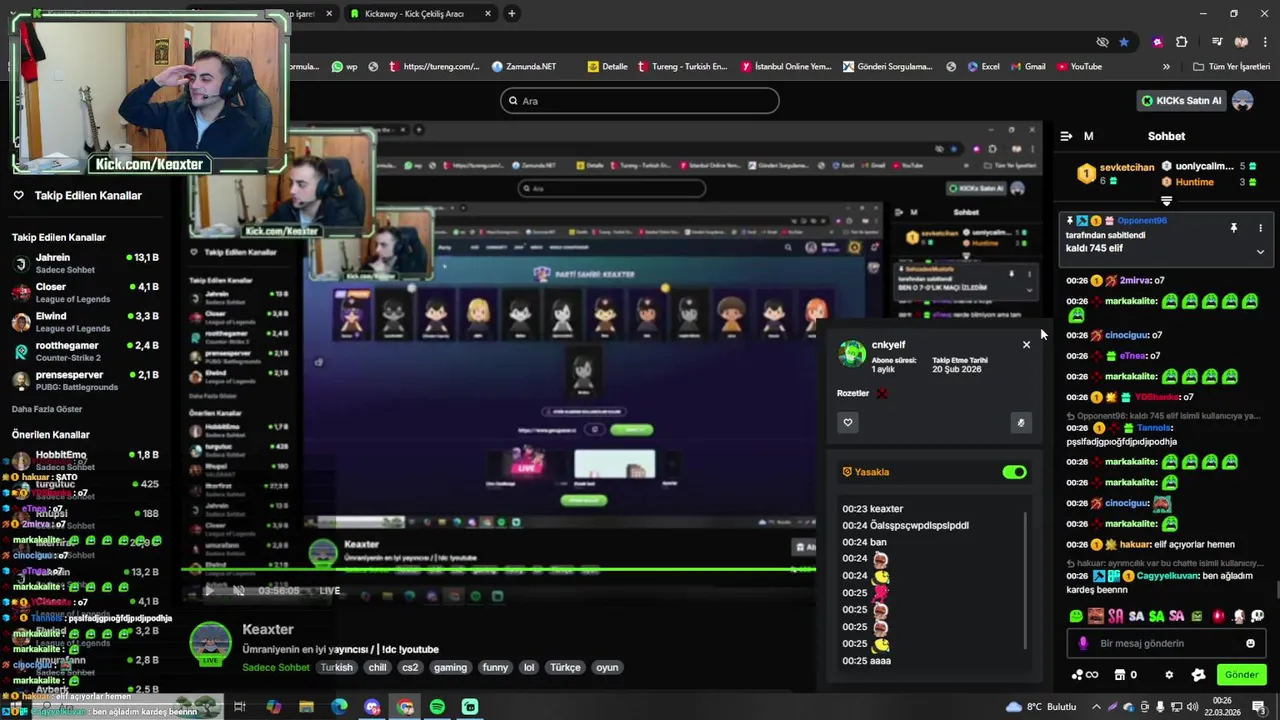Close the cnkyelf user card

tap(1026, 345)
